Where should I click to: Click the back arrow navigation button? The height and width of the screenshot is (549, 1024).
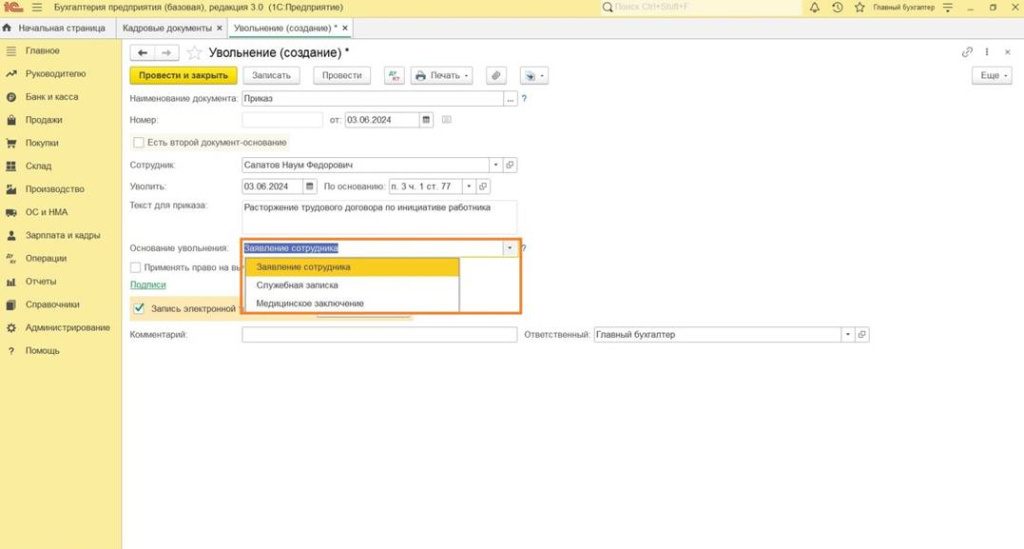(143, 52)
